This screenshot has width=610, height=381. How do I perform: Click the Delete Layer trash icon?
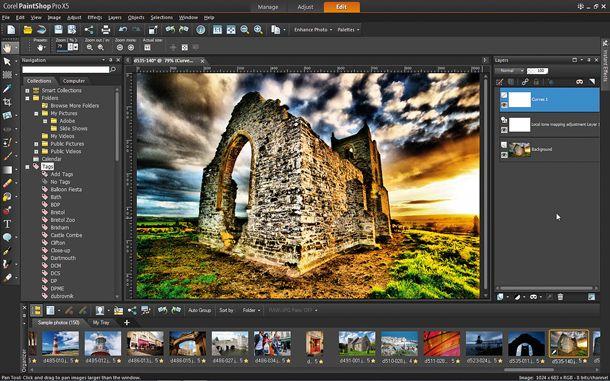(x=560, y=297)
